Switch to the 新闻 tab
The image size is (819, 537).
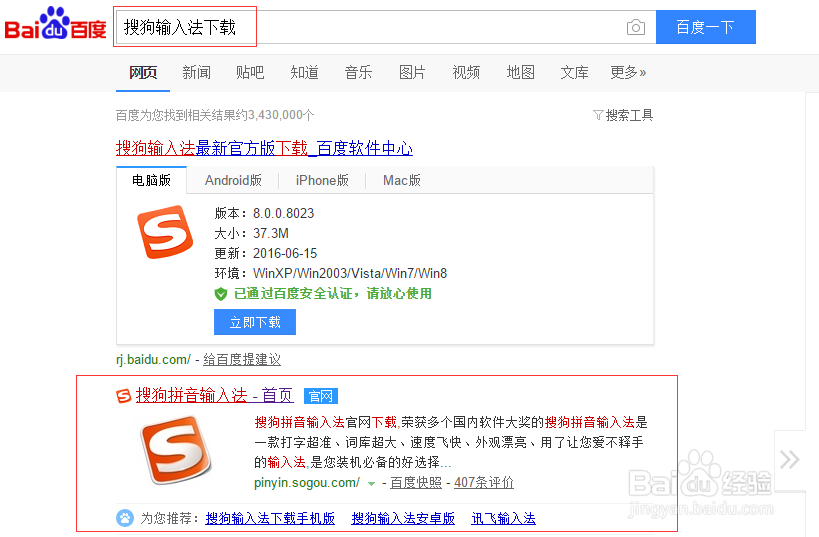[196, 72]
